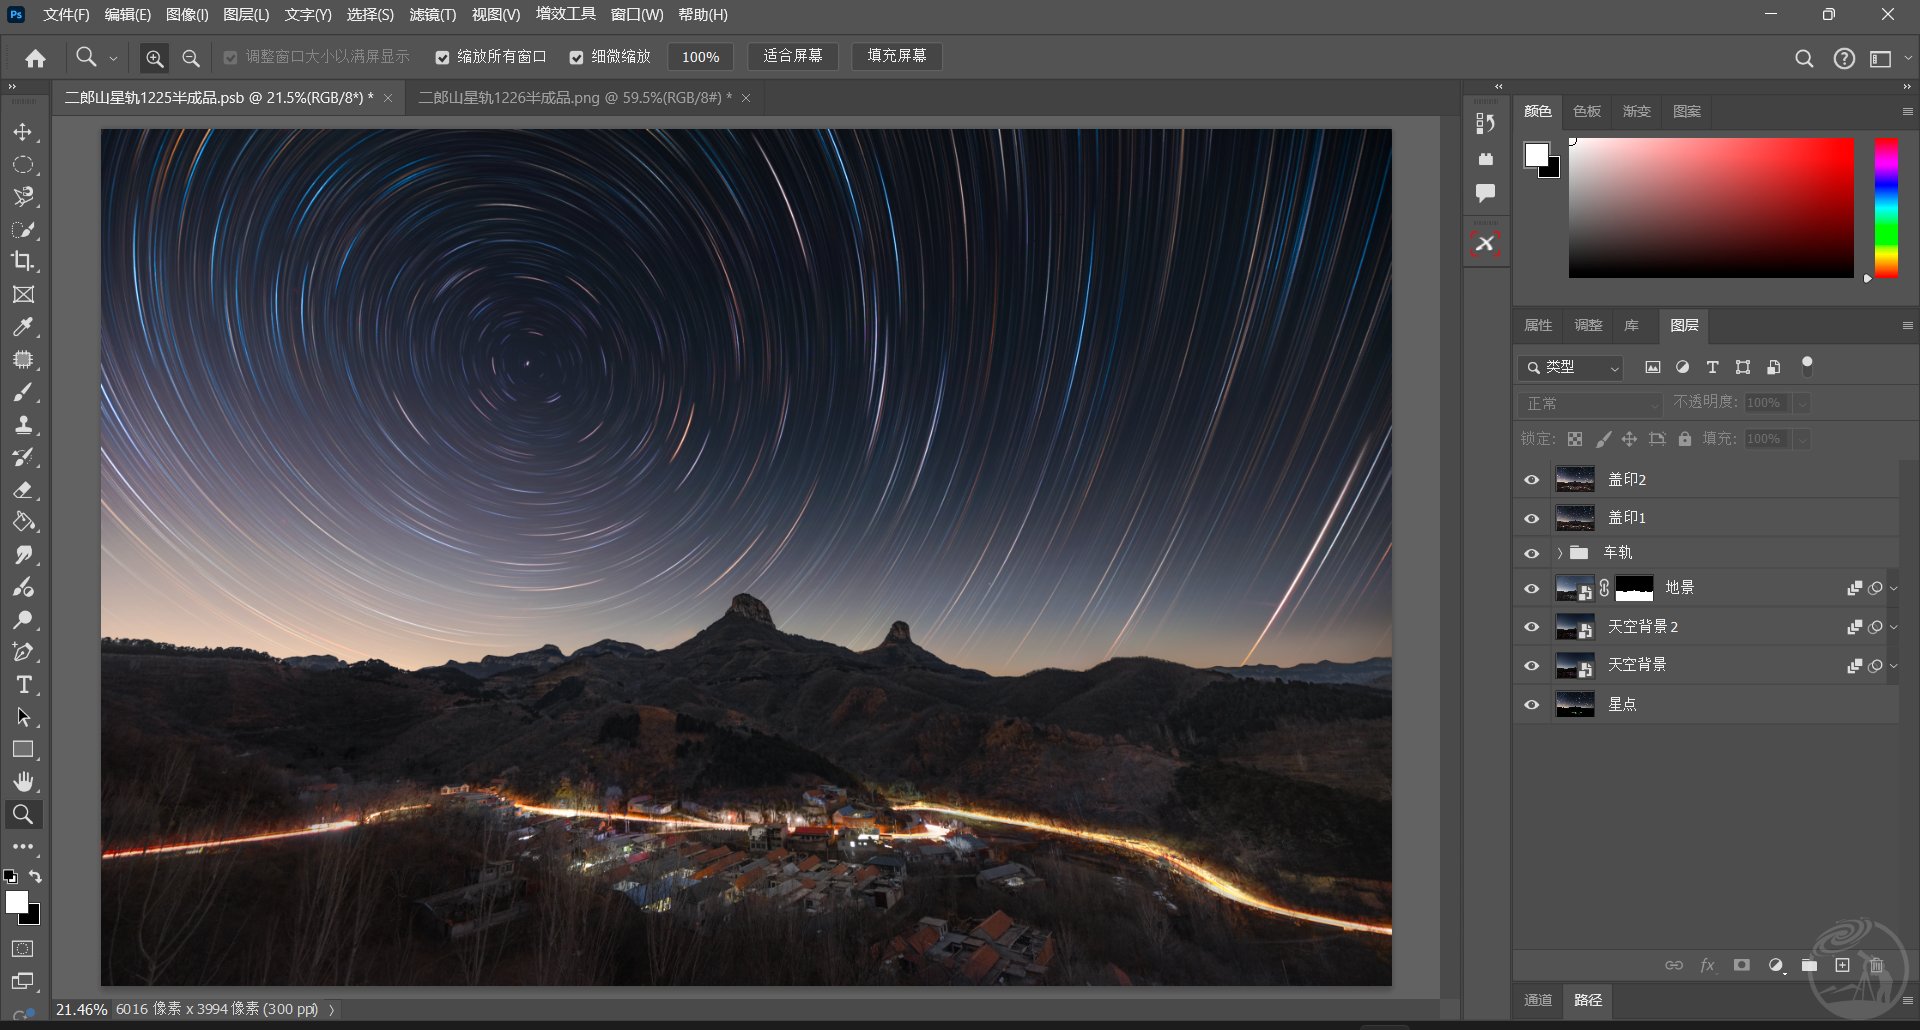Click the 适合屏幕 button

pos(792,57)
